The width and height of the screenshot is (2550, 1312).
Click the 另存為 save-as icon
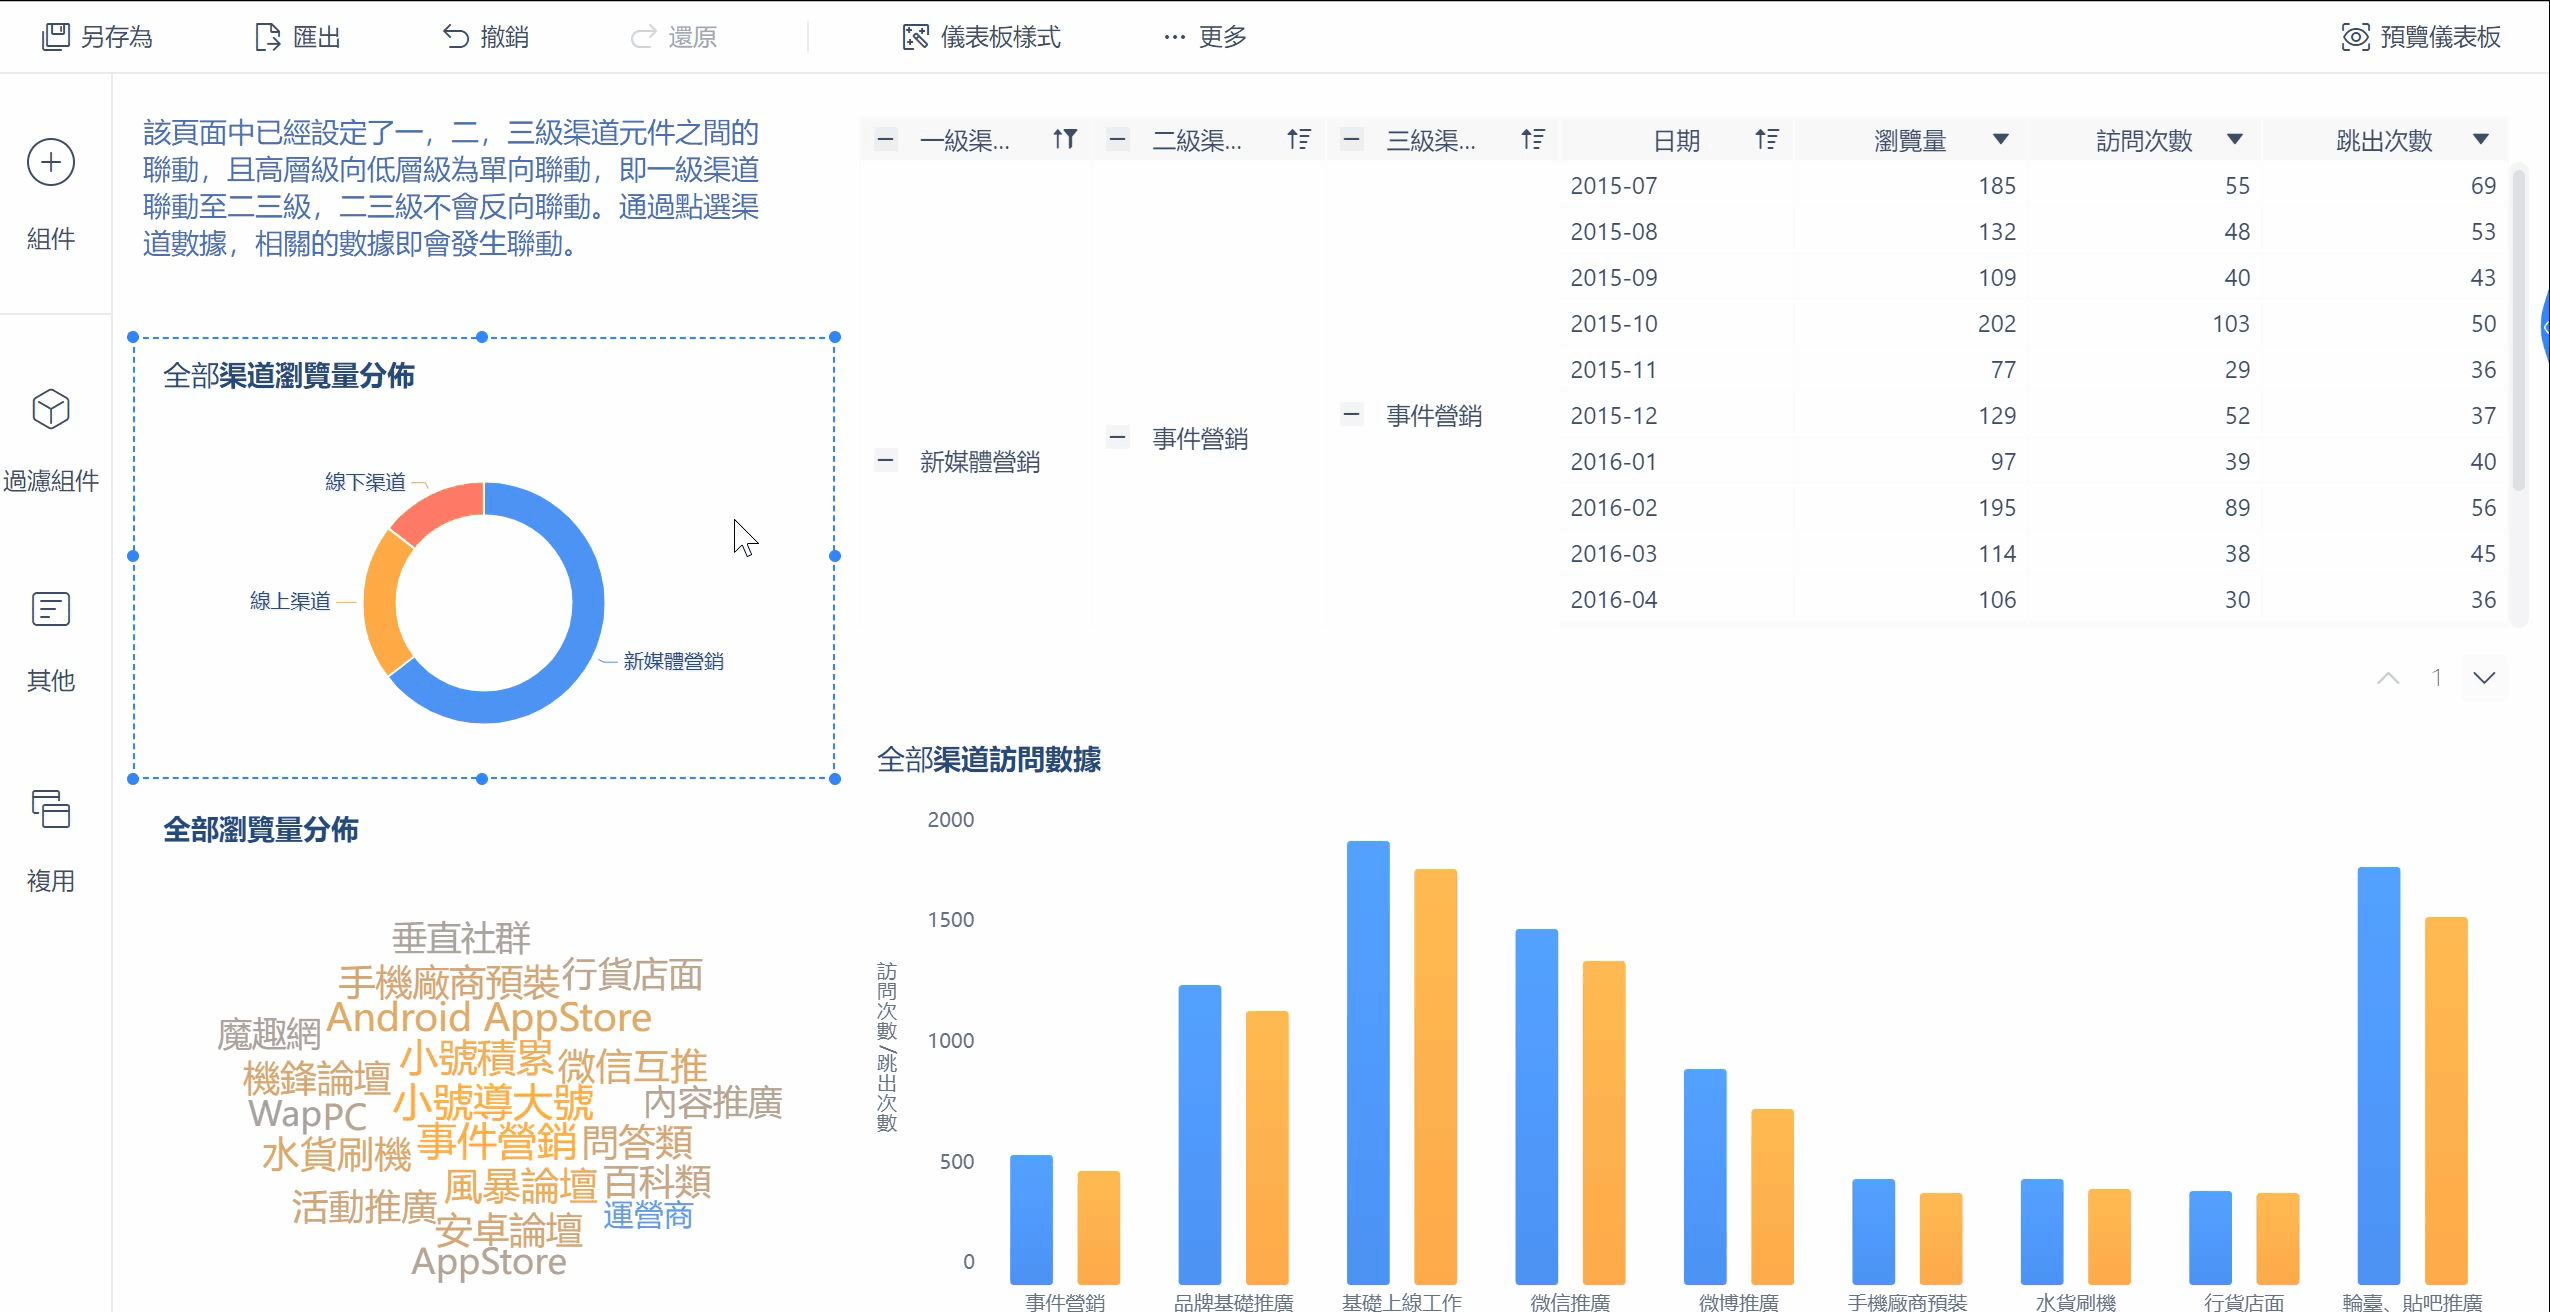pyautogui.click(x=56, y=37)
